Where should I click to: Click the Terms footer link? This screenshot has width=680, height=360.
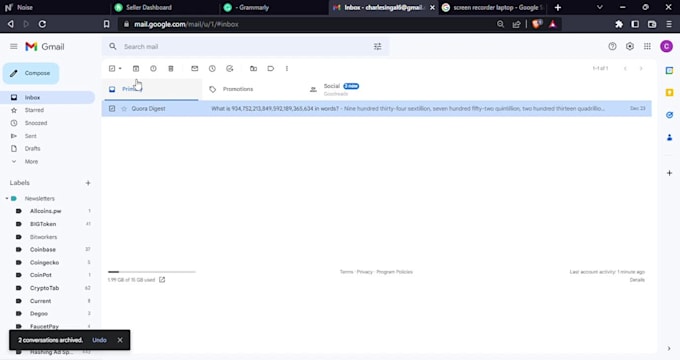pyautogui.click(x=346, y=272)
